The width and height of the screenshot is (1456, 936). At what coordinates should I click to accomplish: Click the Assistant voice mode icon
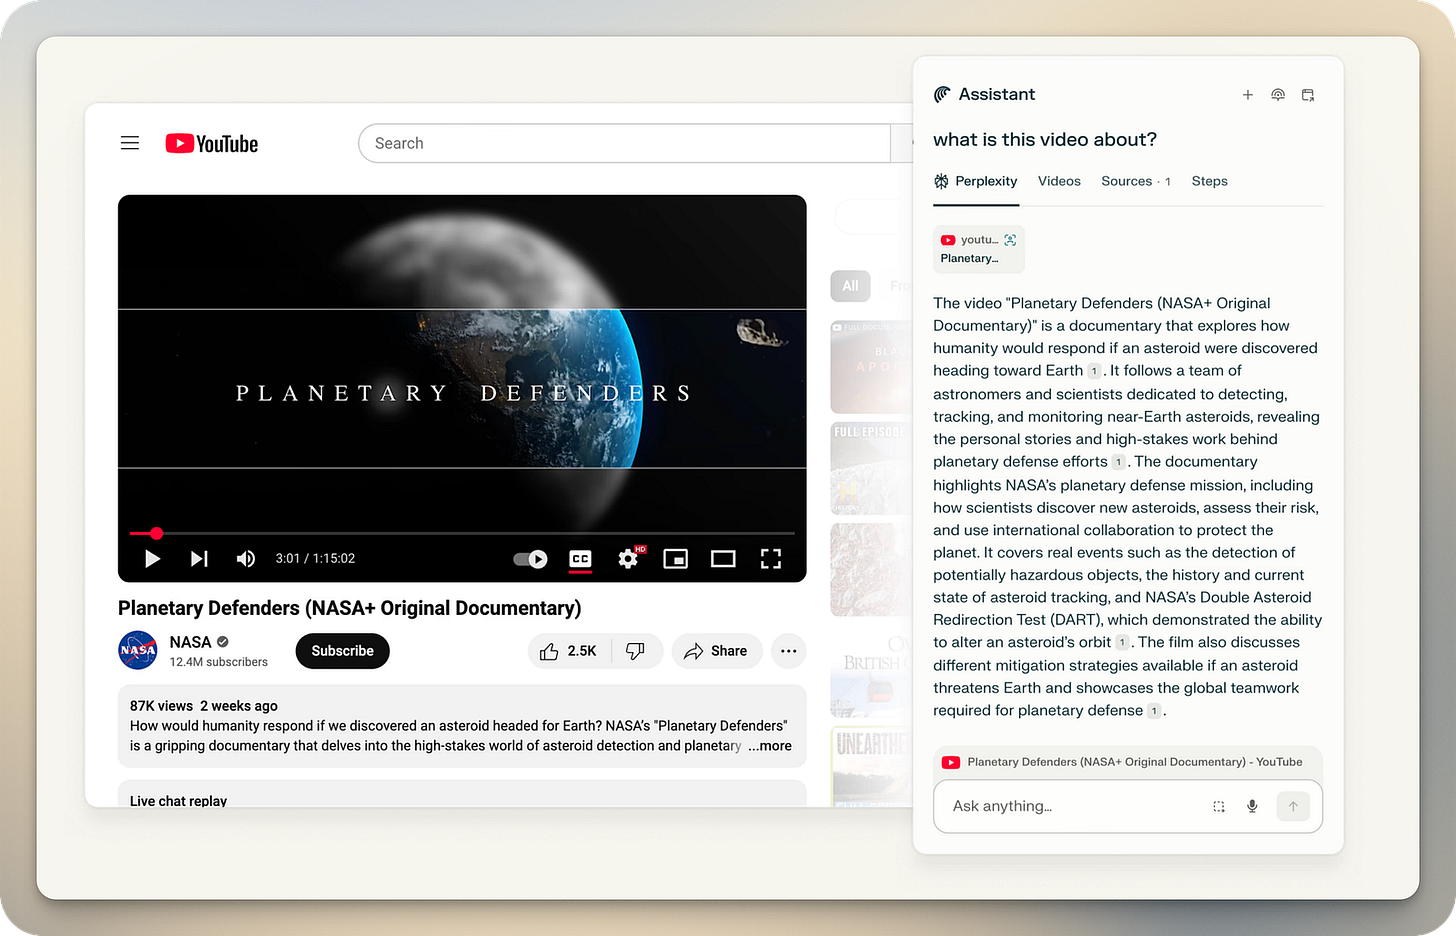coord(1278,95)
